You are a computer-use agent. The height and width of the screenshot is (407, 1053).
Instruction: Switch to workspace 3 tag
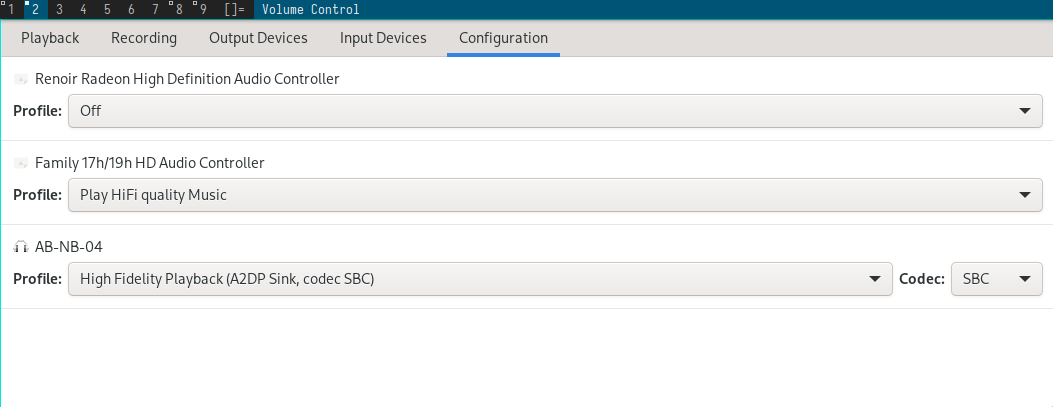pos(60,9)
